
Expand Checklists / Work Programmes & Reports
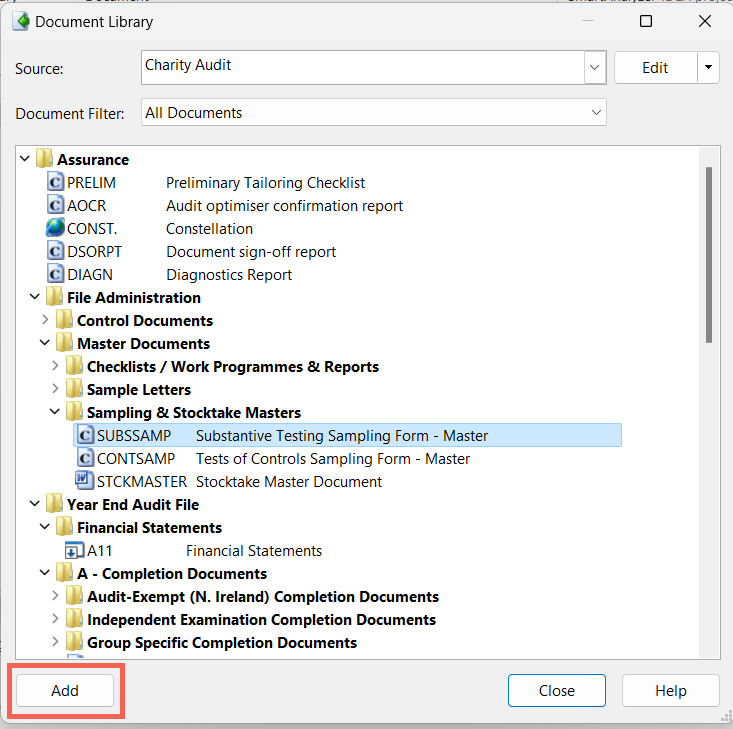click(x=55, y=365)
